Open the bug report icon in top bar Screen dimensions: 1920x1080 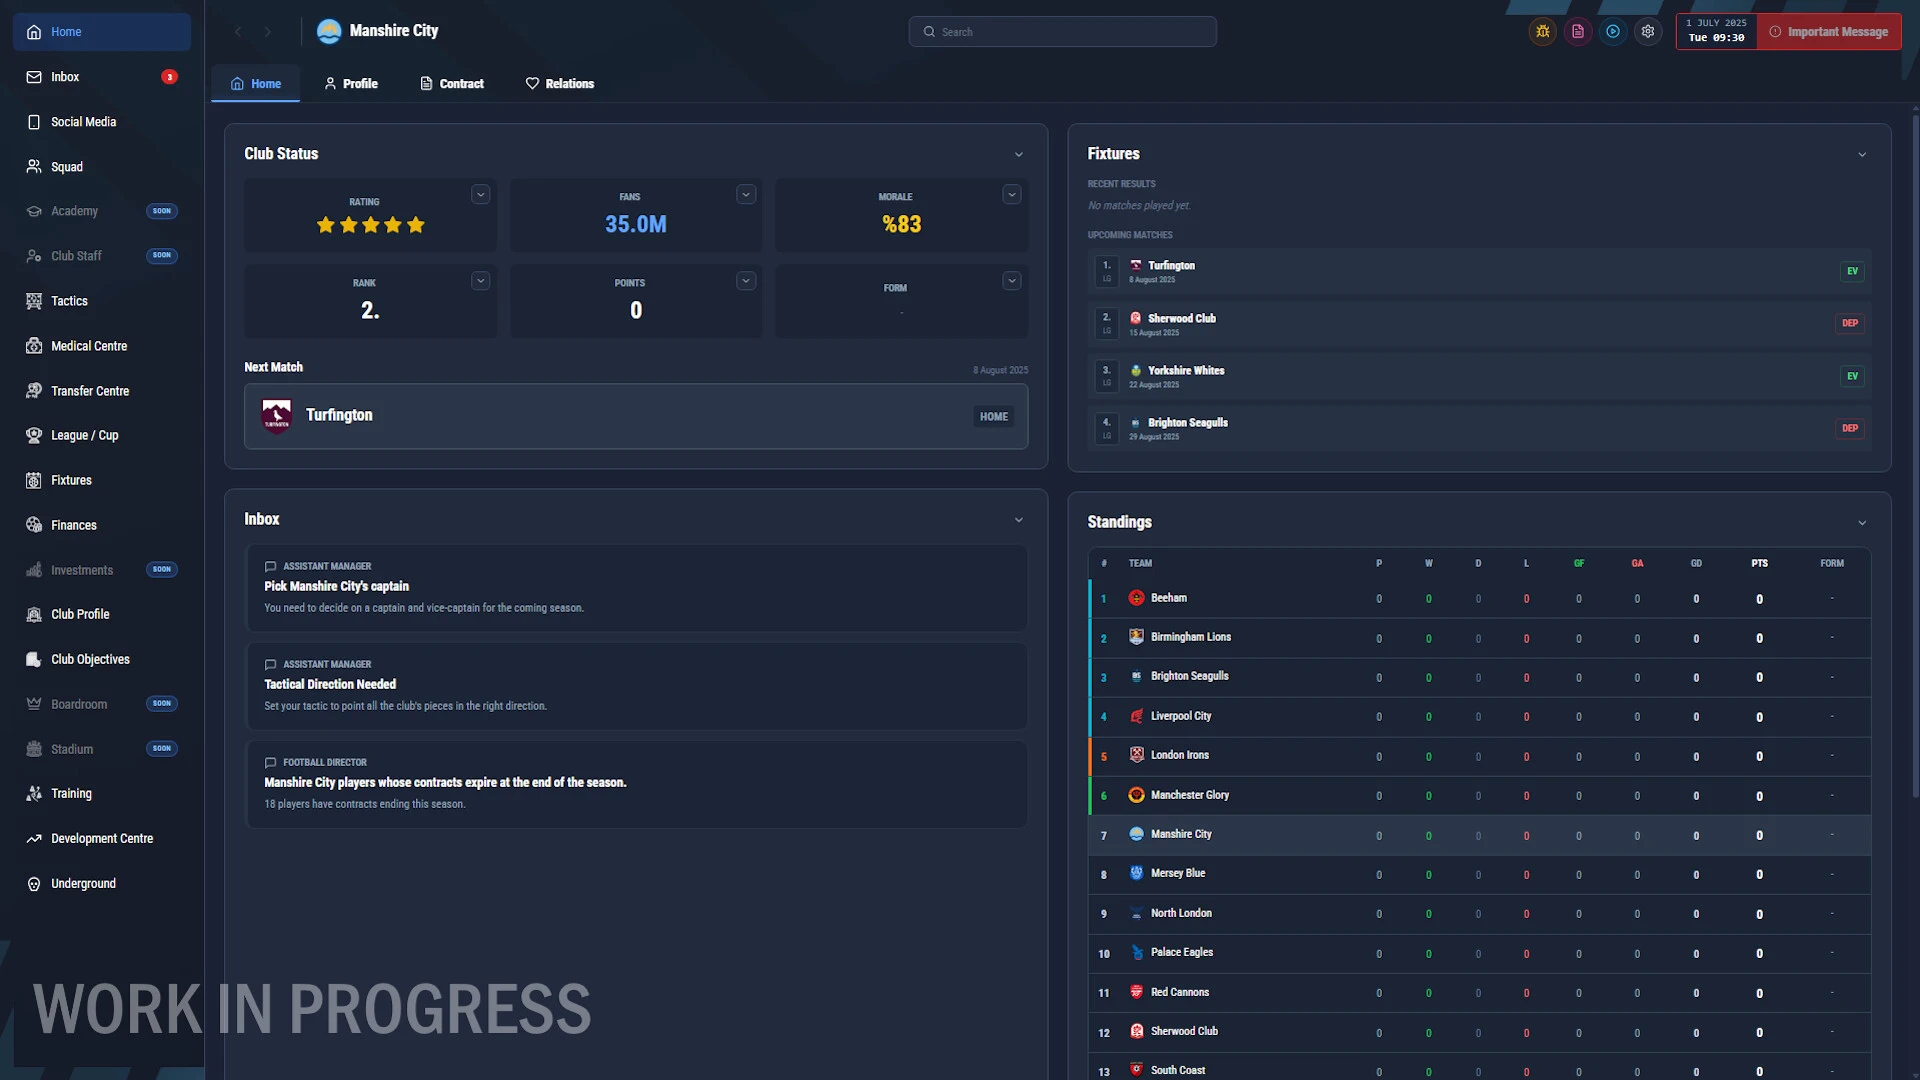[1543, 32]
